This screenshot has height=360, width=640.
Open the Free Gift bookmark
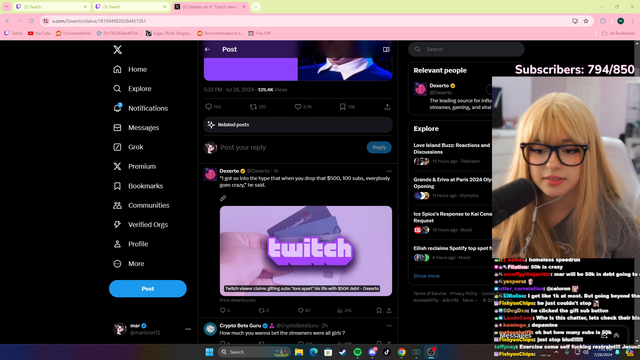[x=260, y=33]
